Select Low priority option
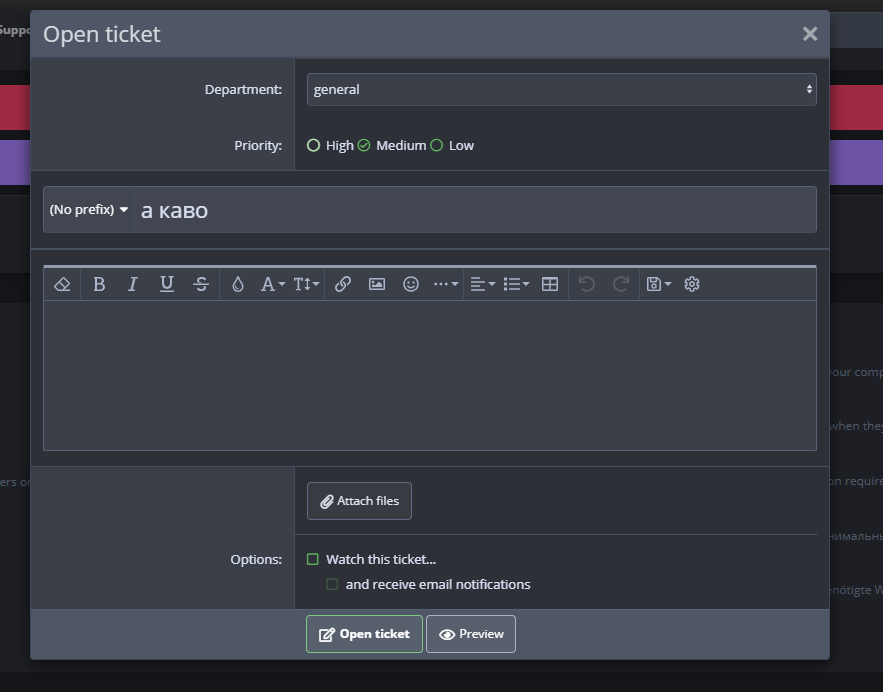The width and height of the screenshot is (883, 692). [436, 145]
